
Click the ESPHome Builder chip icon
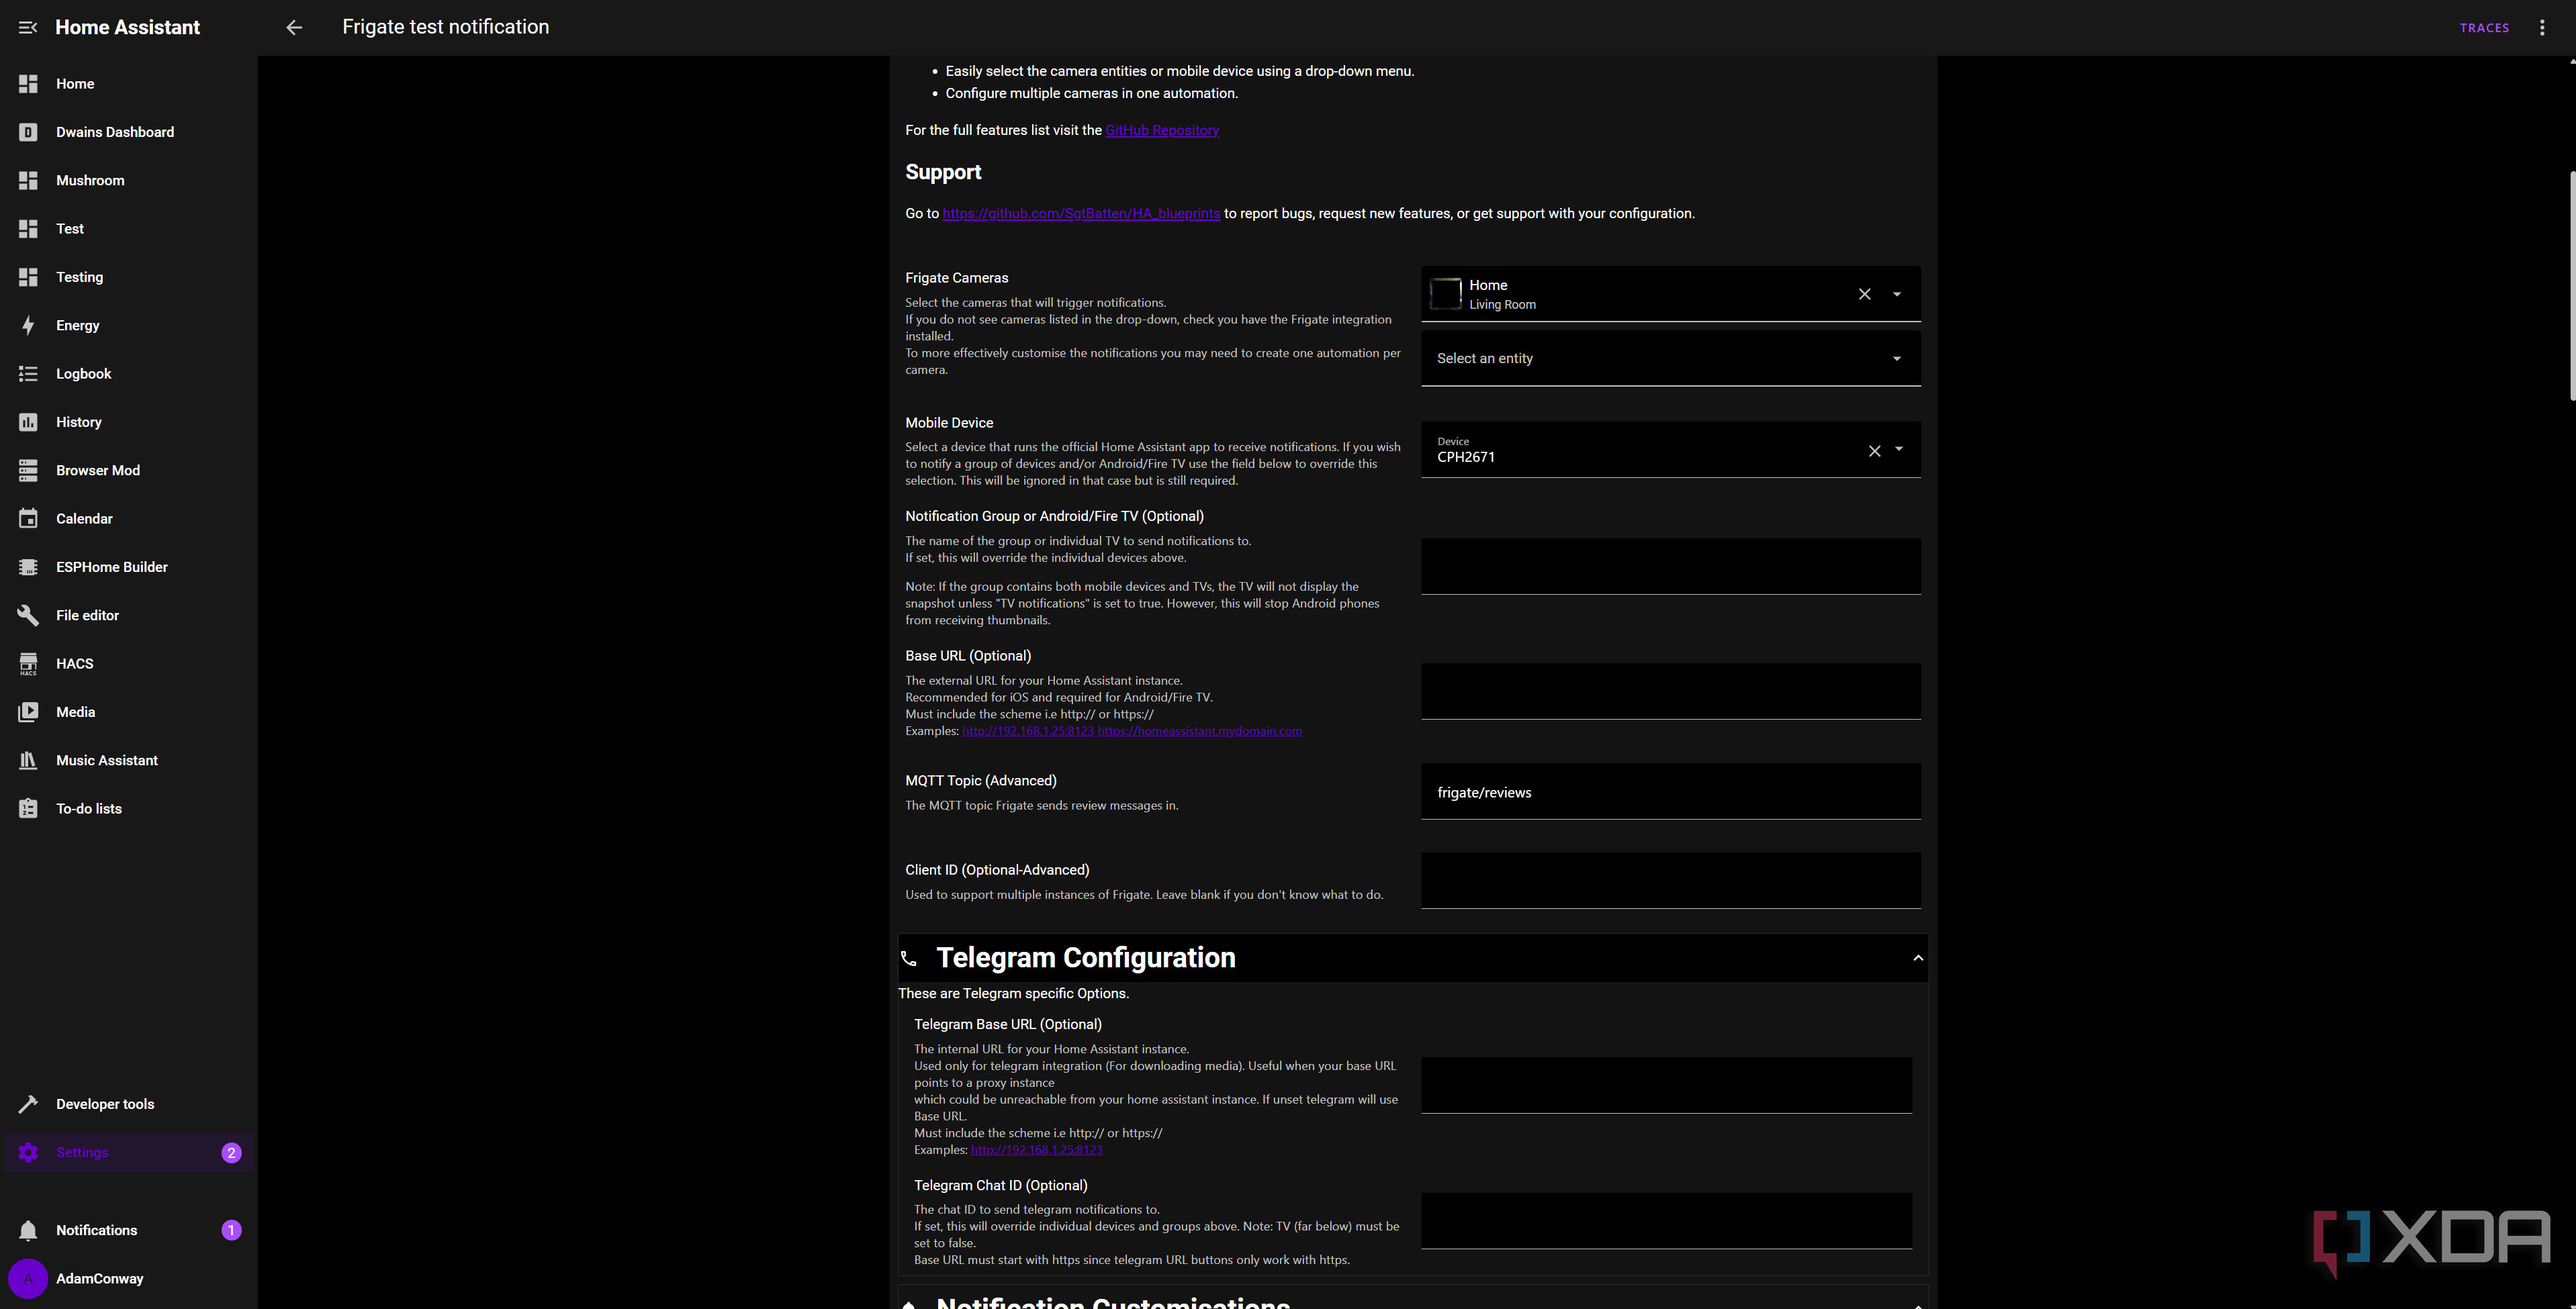[x=28, y=567]
